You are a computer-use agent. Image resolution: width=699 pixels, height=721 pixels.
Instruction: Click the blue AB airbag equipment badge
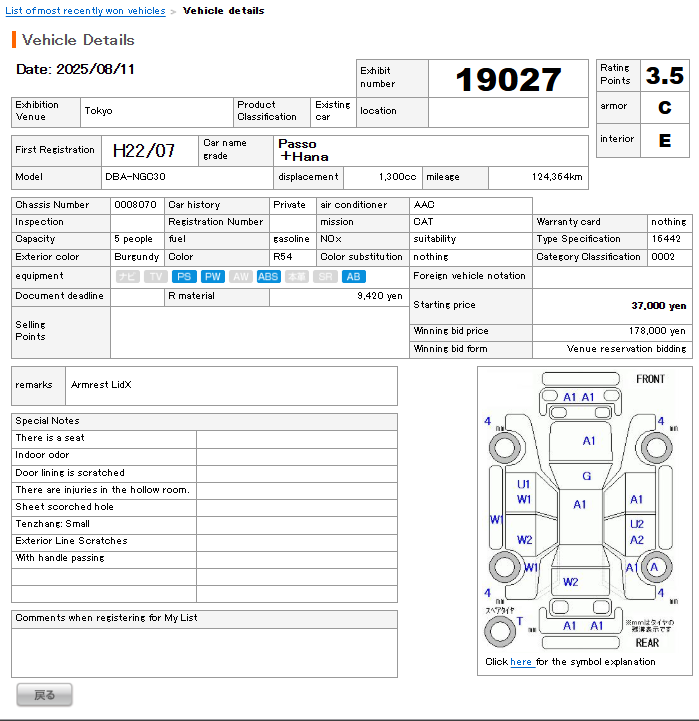pyautogui.click(x=354, y=276)
